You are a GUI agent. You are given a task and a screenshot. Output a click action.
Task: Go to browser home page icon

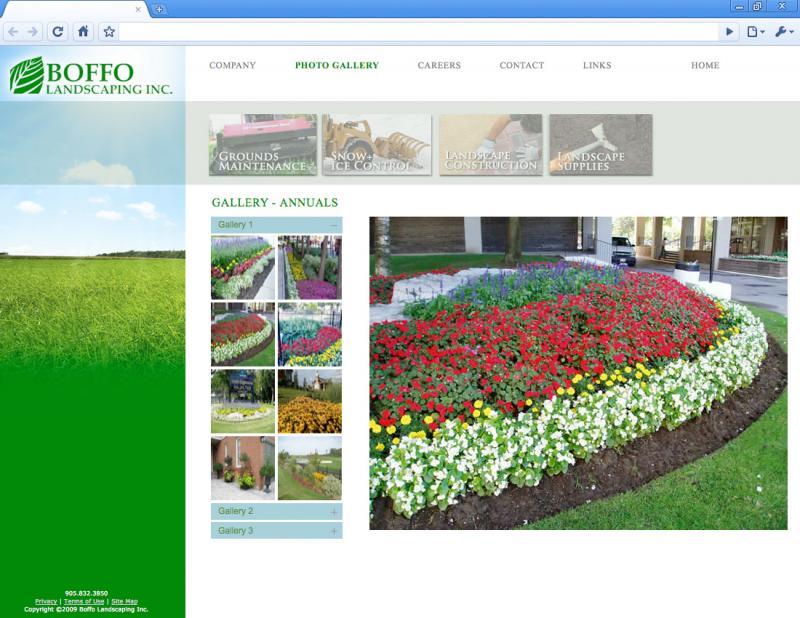coord(83,32)
